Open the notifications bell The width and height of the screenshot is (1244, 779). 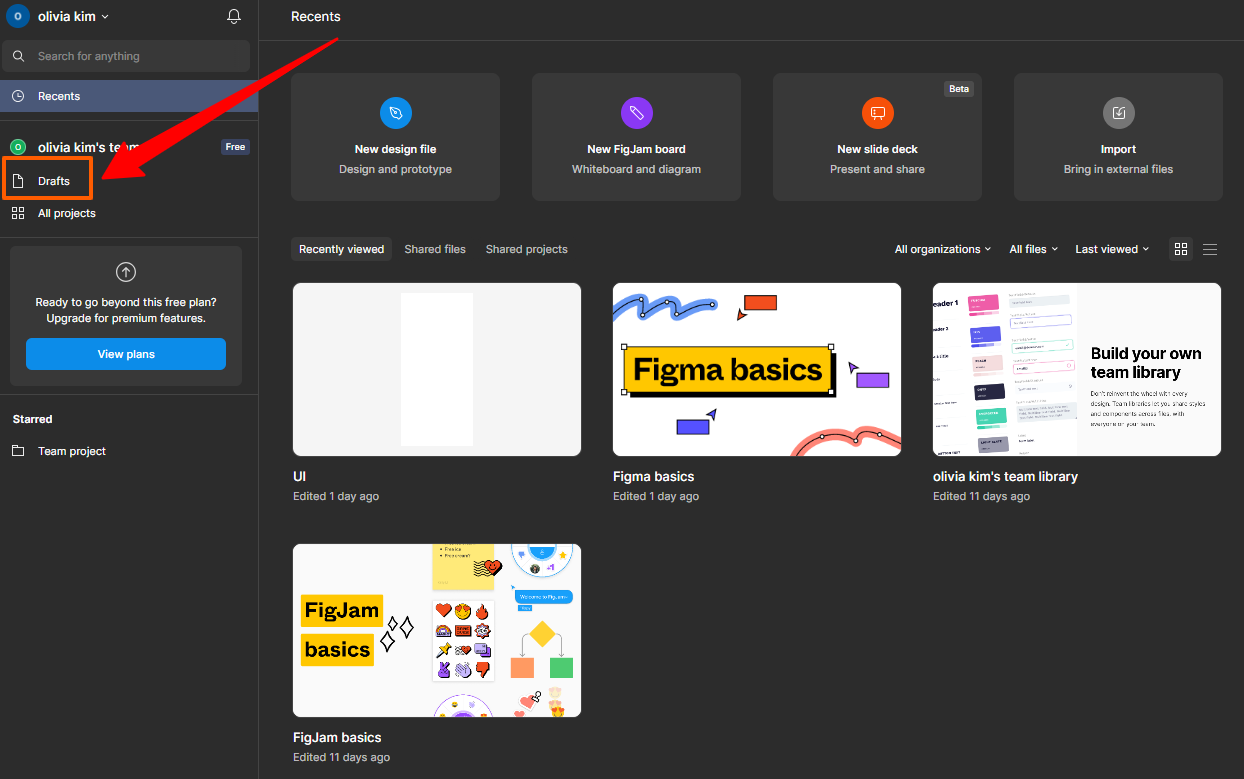coord(234,16)
